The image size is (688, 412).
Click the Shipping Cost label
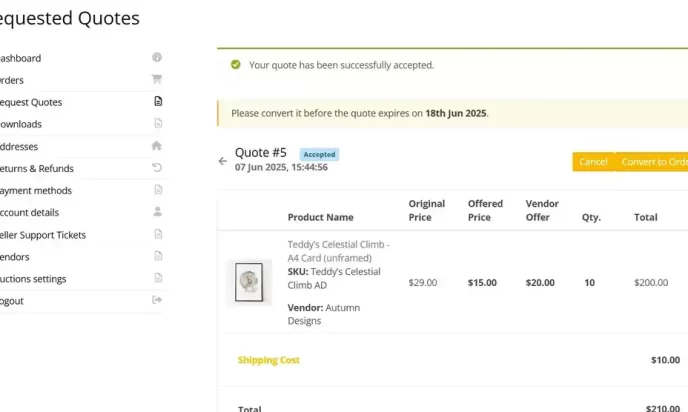pyautogui.click(x=269, y=360)
